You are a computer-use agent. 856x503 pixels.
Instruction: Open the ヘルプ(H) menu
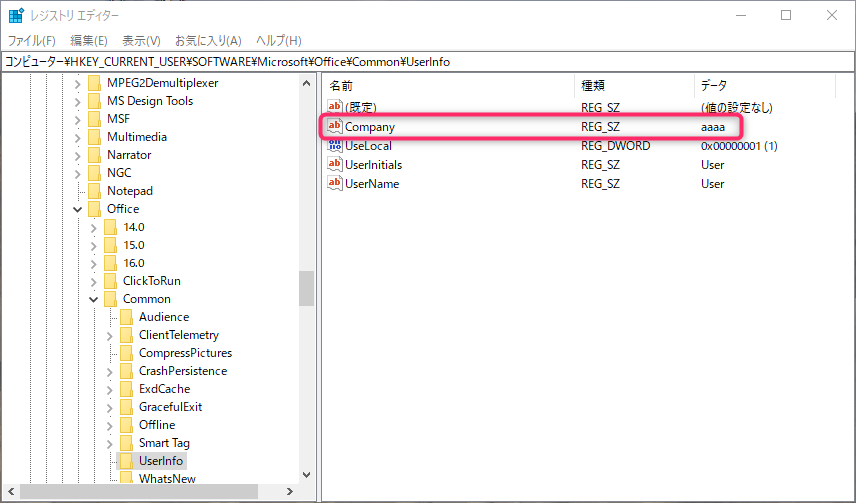click(278, 40)
